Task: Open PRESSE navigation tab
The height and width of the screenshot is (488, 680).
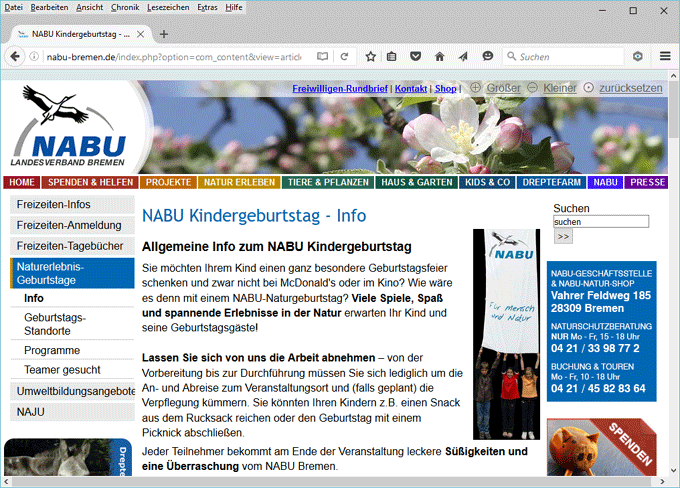Action: [x=647, y=182]
